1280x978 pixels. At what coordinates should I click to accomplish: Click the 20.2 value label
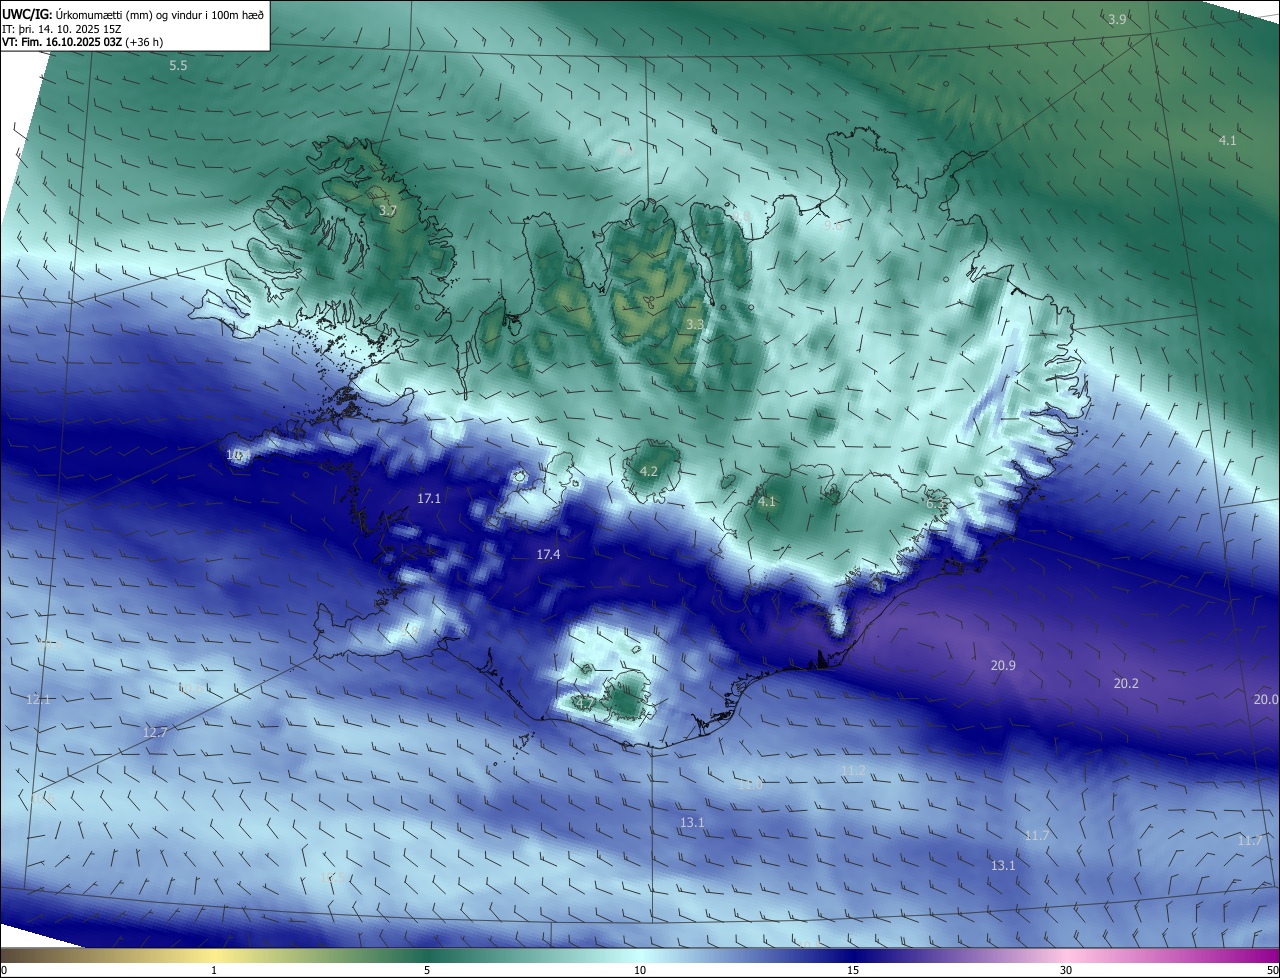(1126, 683)
